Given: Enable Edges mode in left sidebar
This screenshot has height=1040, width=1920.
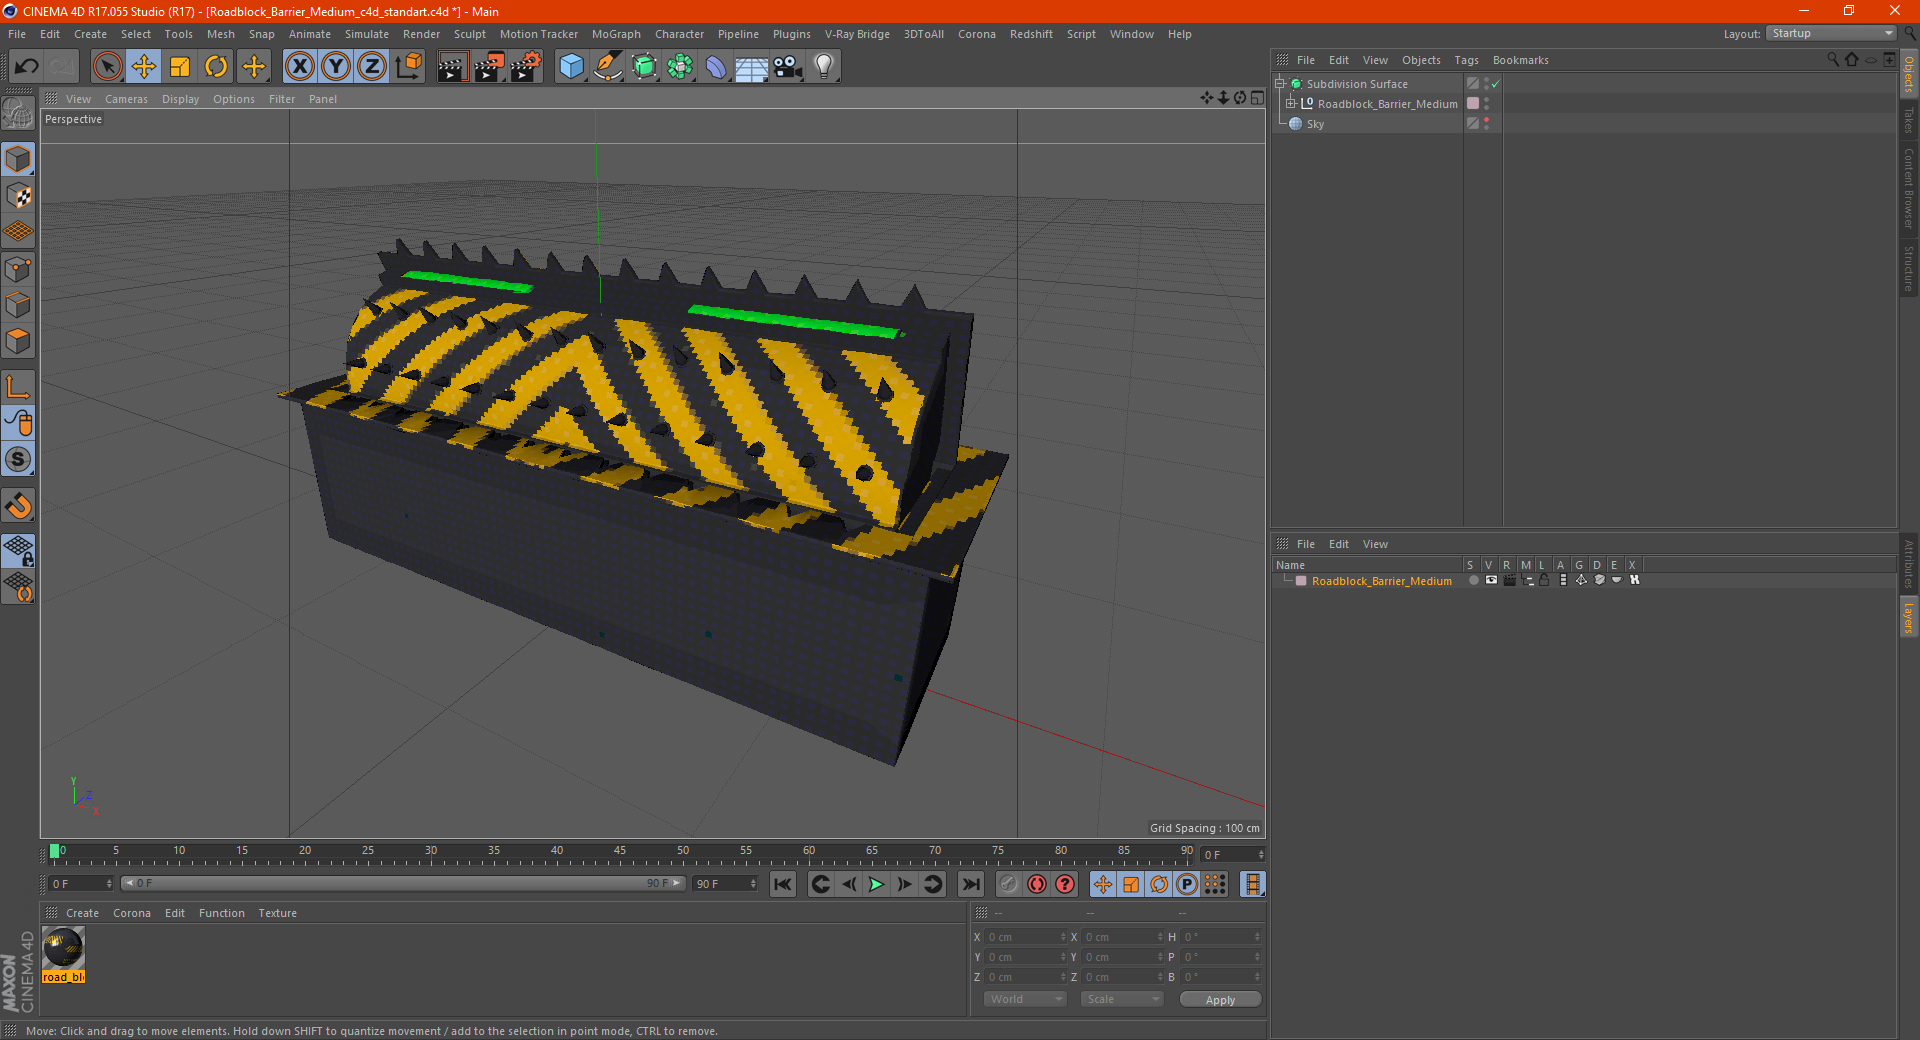Looking at the screenshot, I should coord(18,305).
